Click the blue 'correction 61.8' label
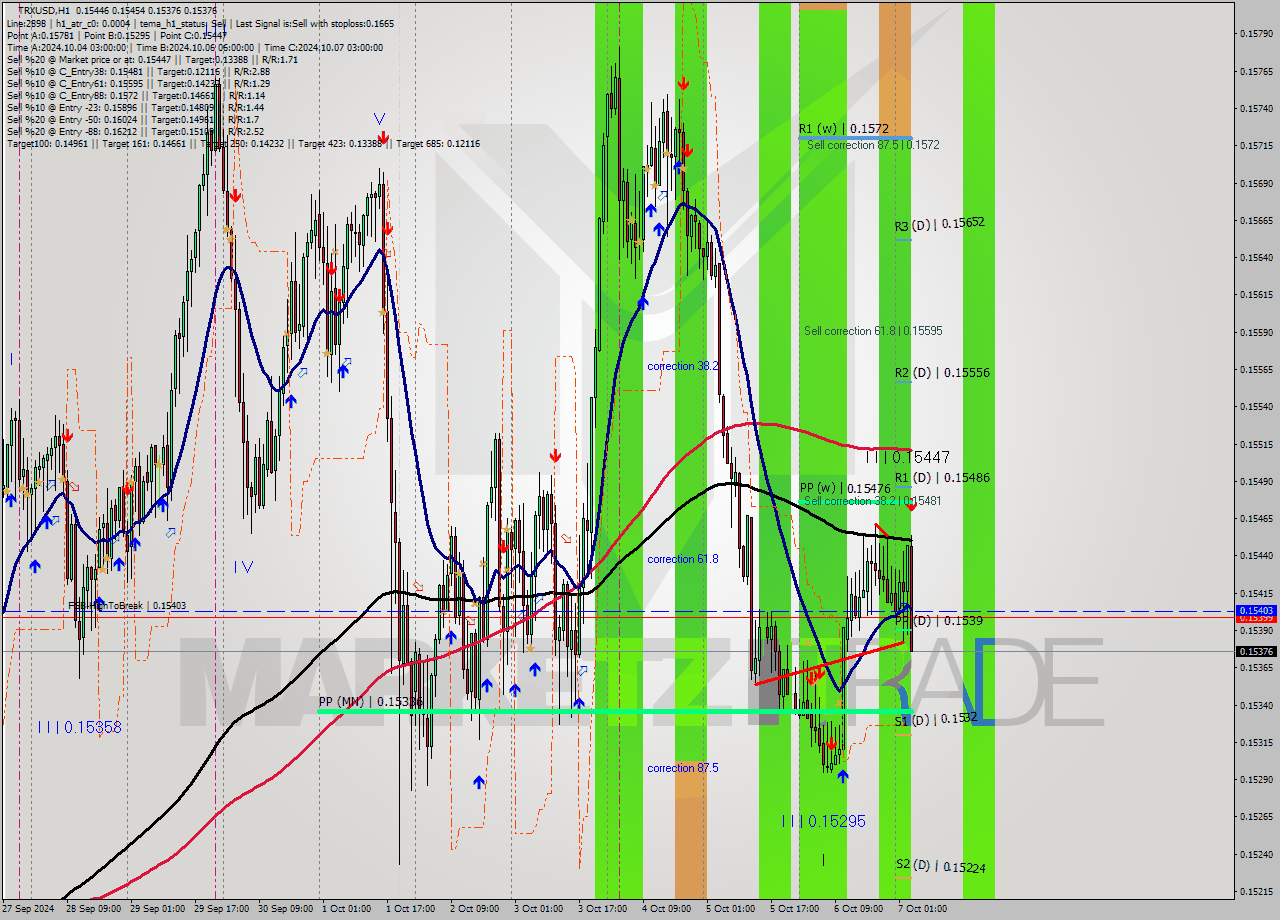Screen dimensions: 1280x920 pyautogui.click(x=682, y=559)
